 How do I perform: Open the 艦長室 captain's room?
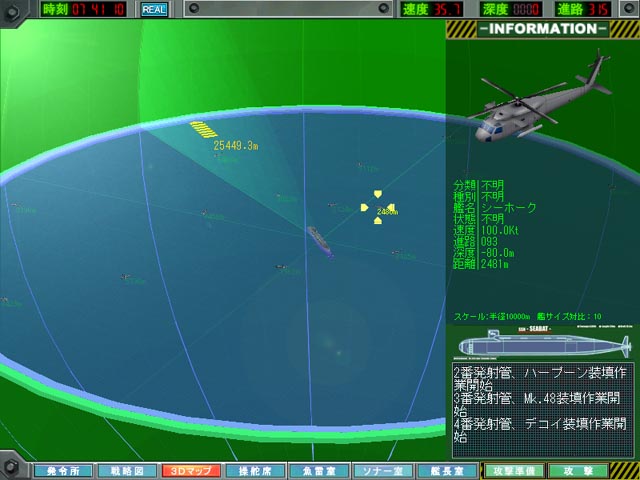[447, 471]
